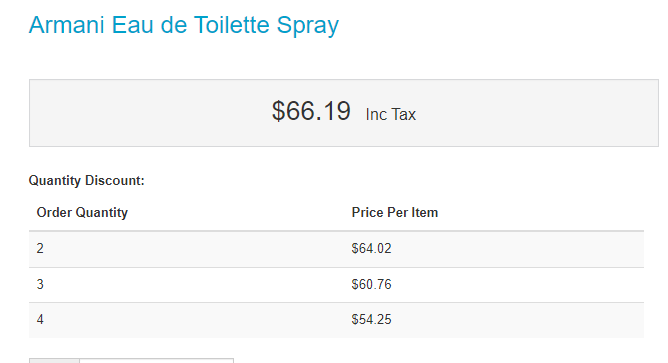The image size is (668, 363).
Task: Open the Armani Eau de Toilette Spray link
Action: pos(184,25)
